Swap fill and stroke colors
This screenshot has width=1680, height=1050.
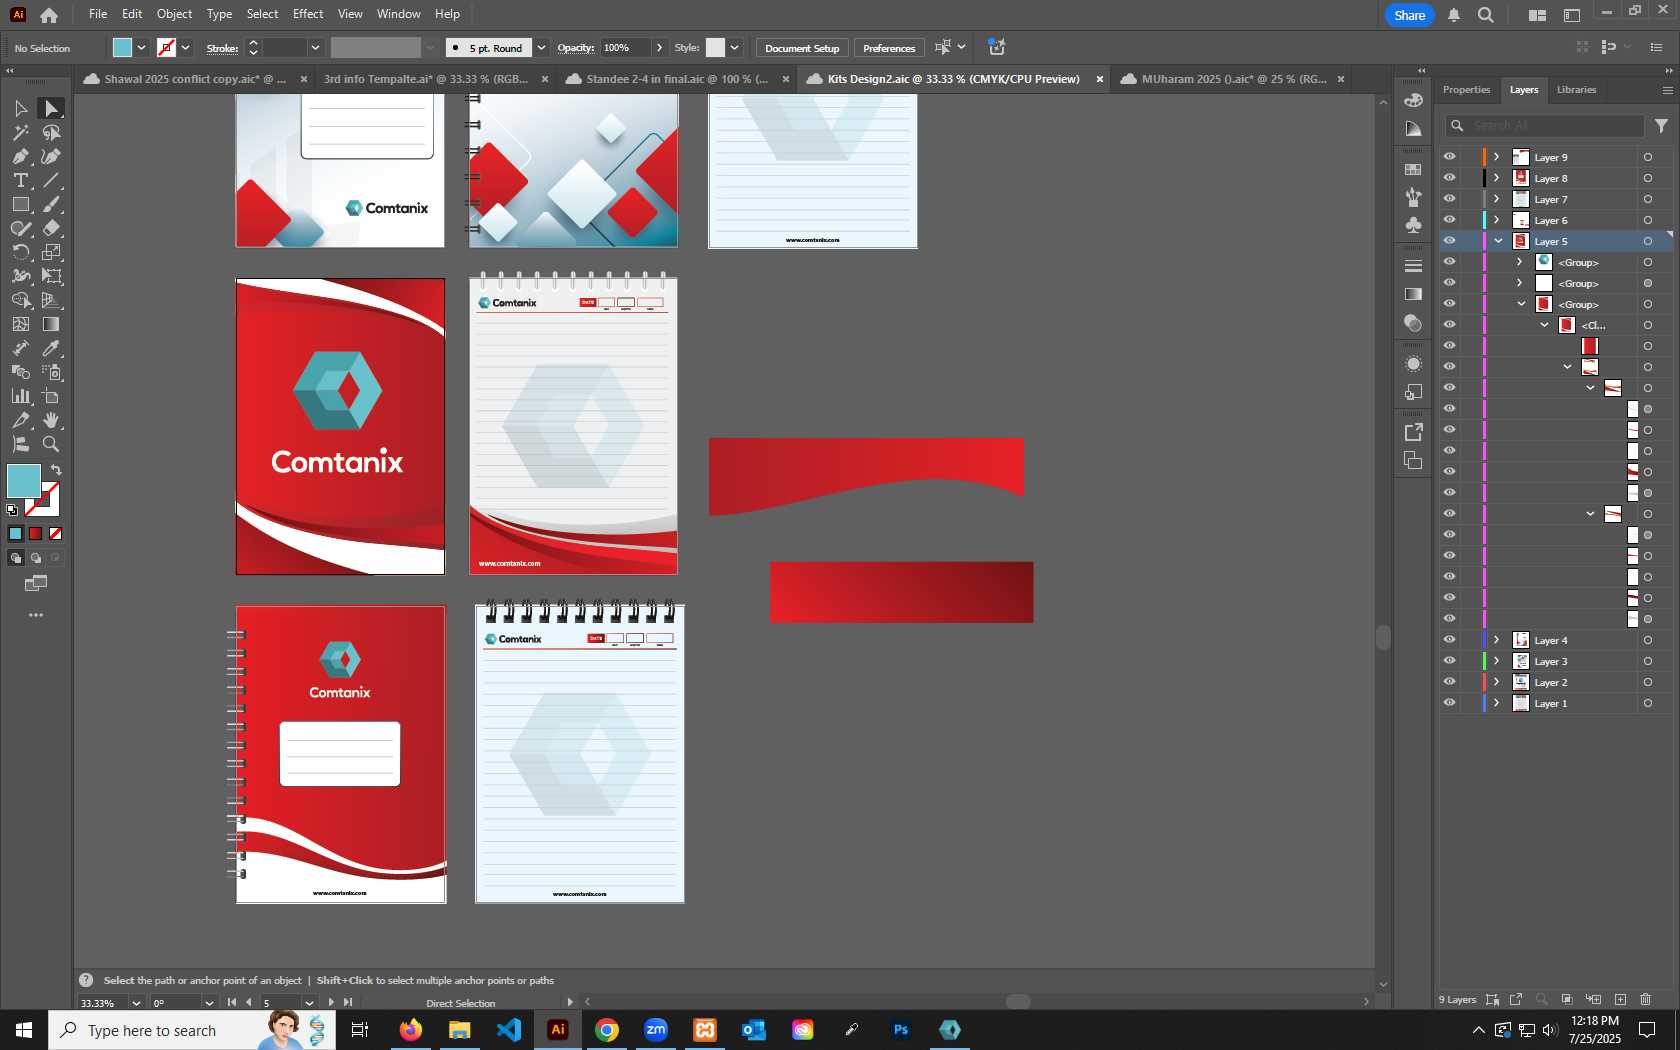(x=56, y=470)
